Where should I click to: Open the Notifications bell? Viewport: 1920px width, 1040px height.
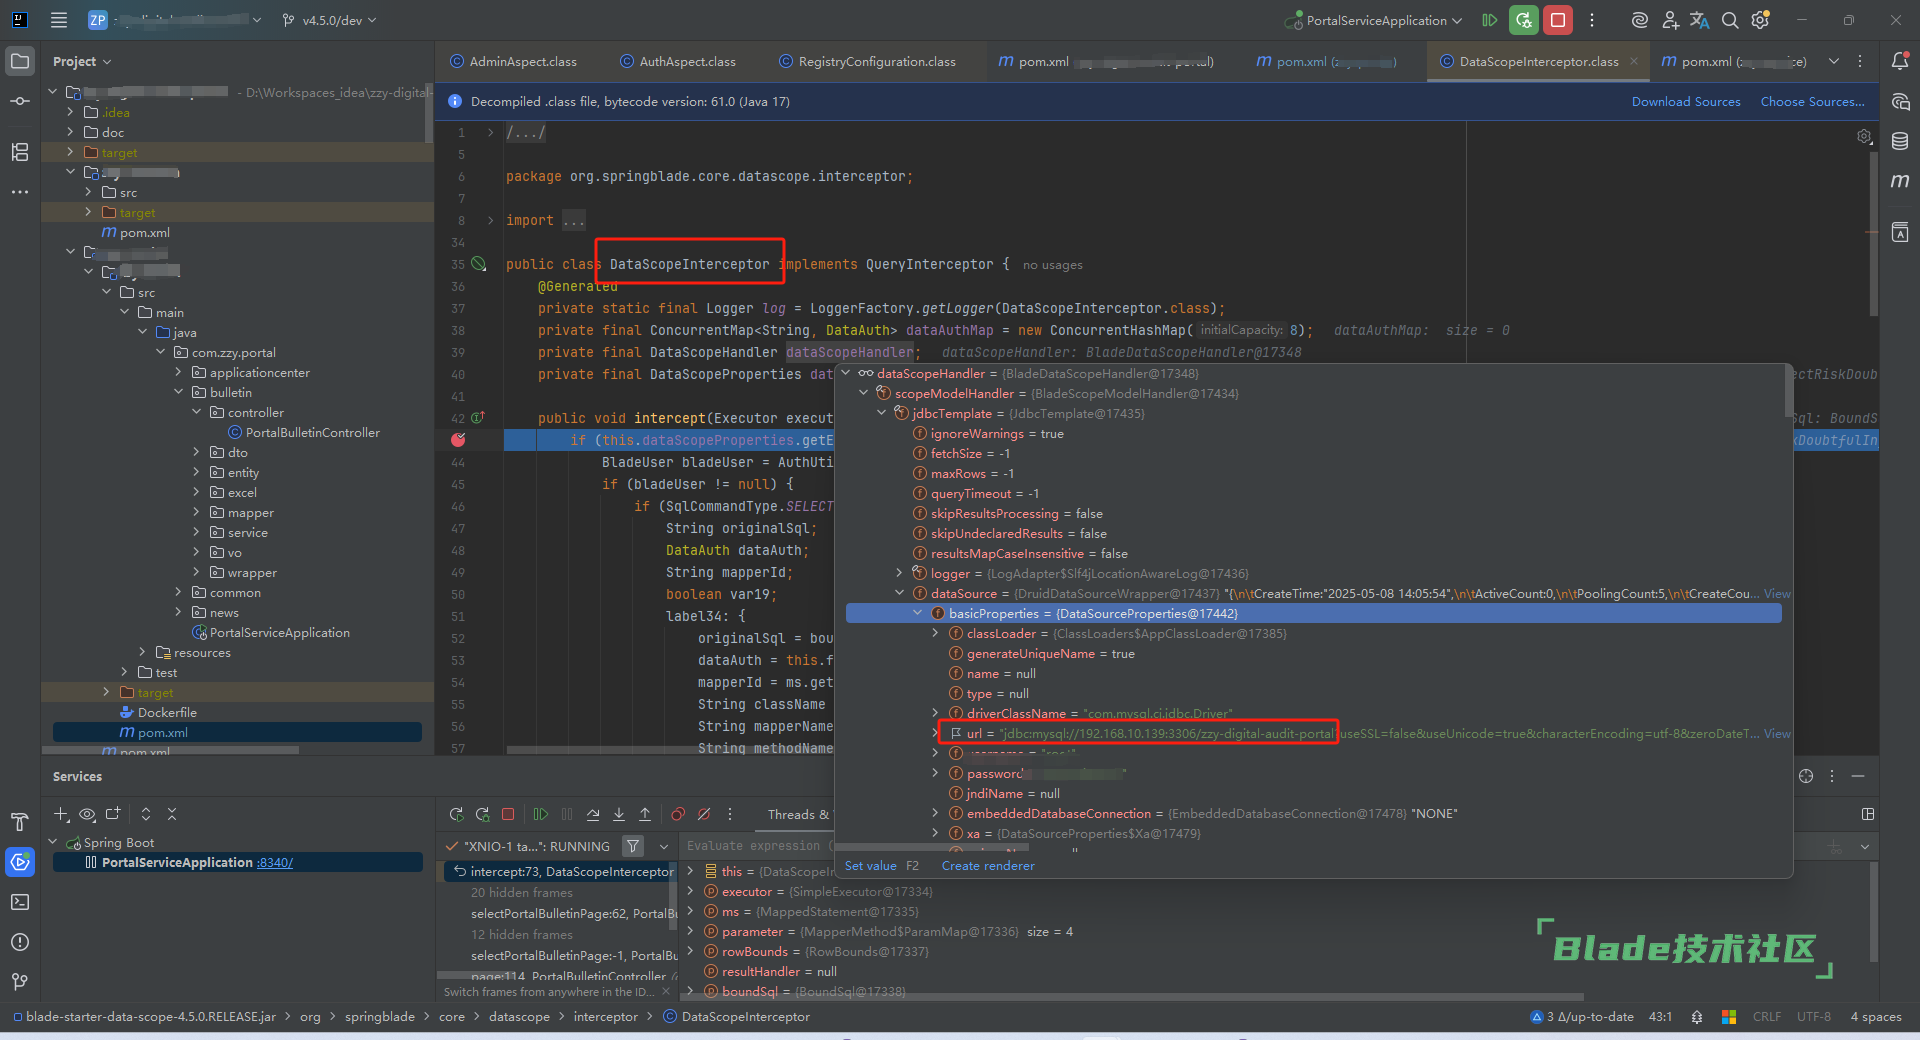tap(1900, 61)
